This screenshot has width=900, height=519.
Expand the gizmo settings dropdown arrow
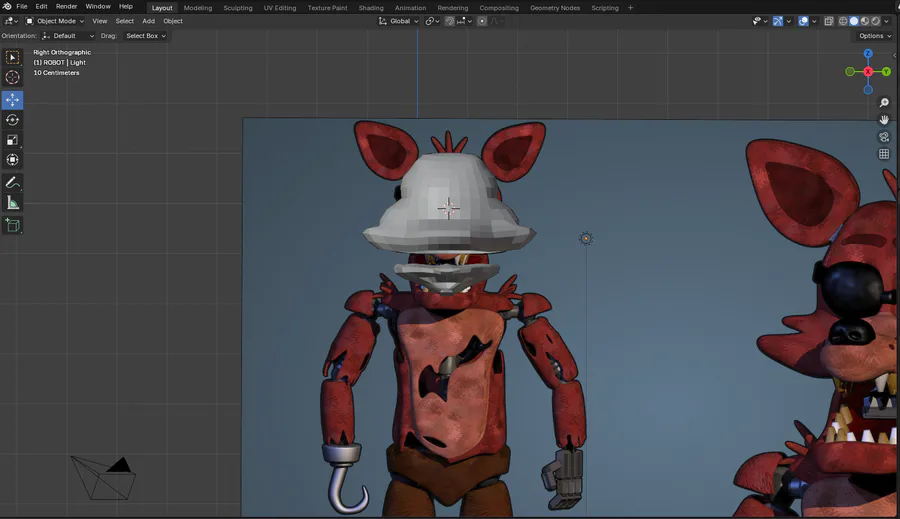pos(789,21)
